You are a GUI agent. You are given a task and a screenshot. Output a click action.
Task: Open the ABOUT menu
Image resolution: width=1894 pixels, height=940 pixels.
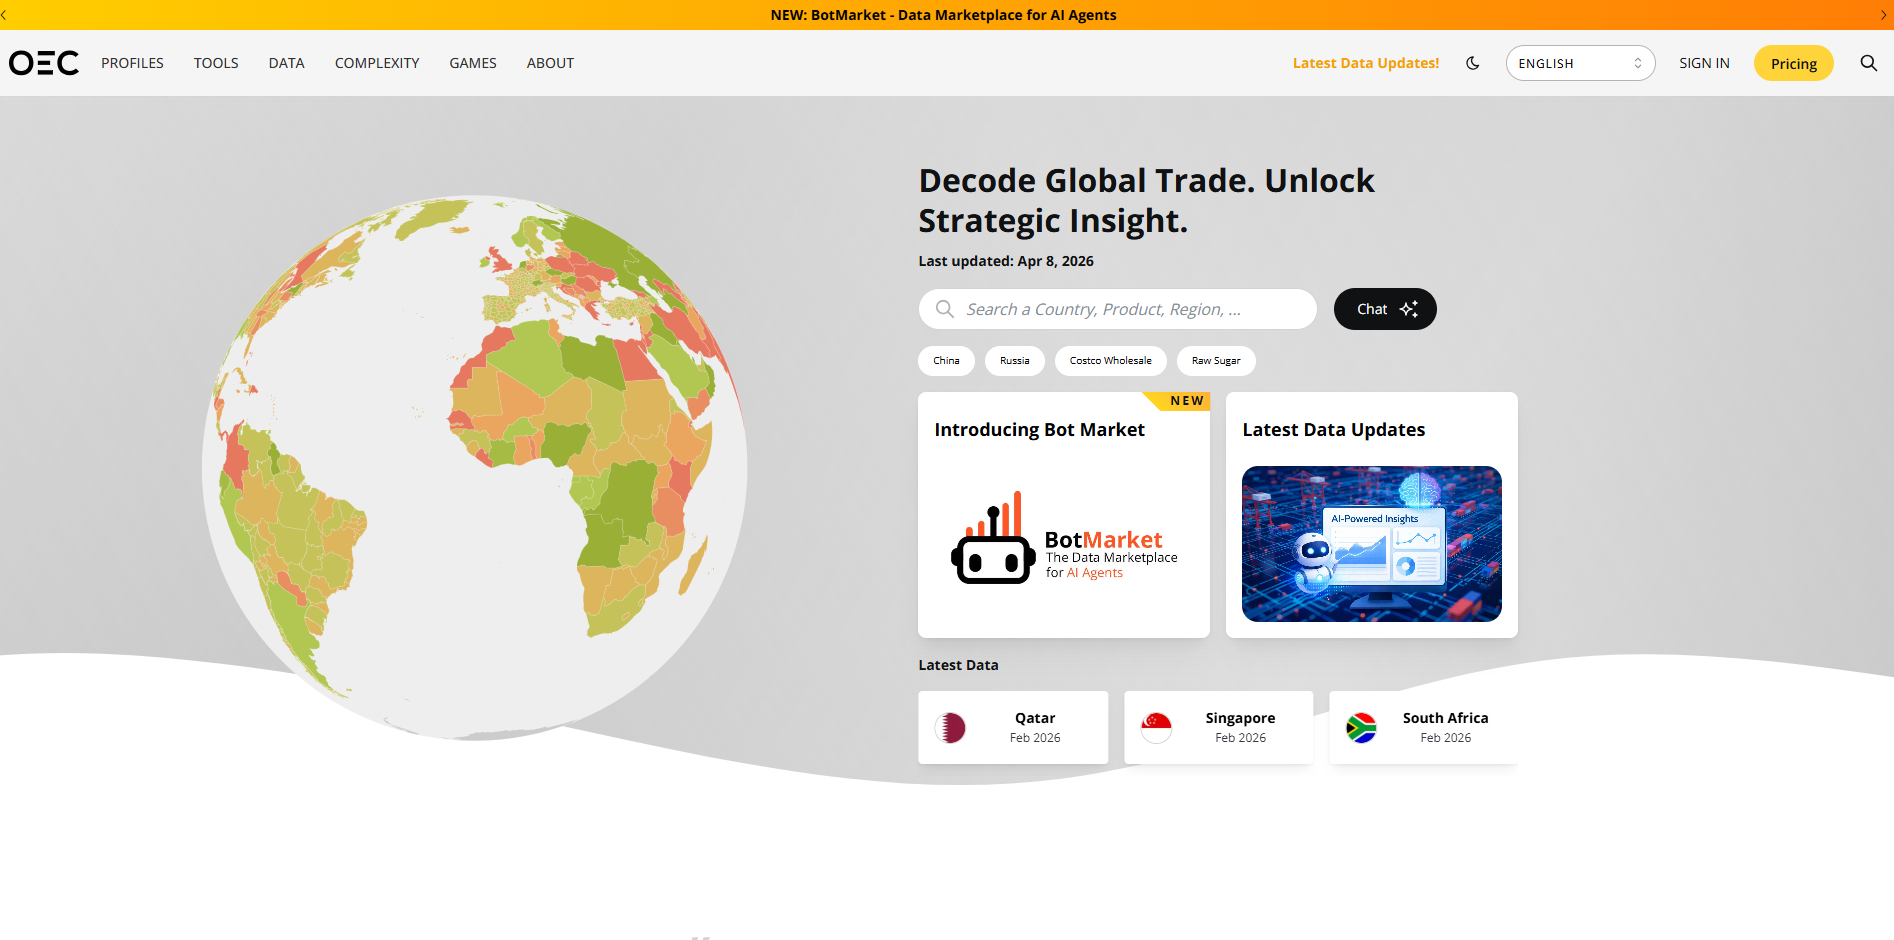[550, 63]
